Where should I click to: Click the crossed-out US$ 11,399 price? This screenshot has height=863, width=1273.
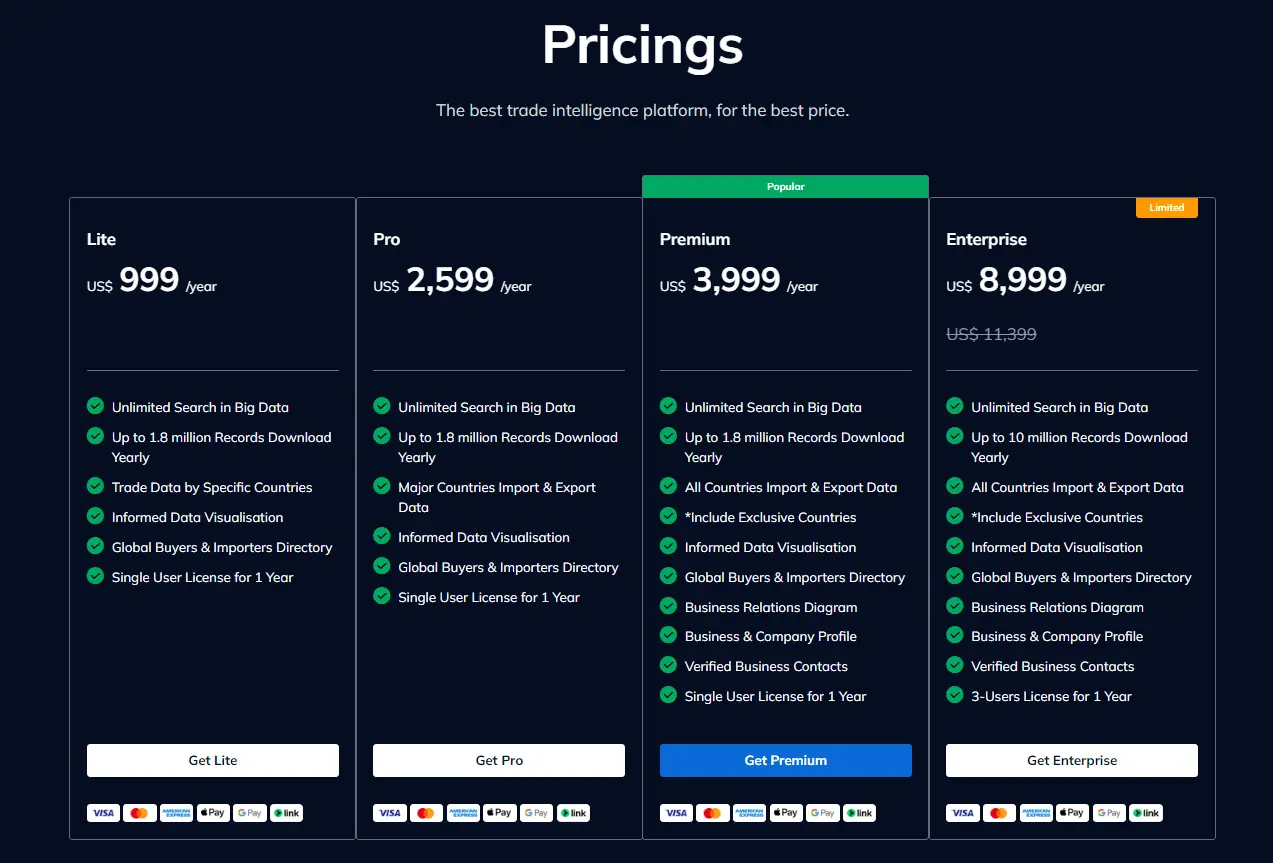[x=991, y=334]
